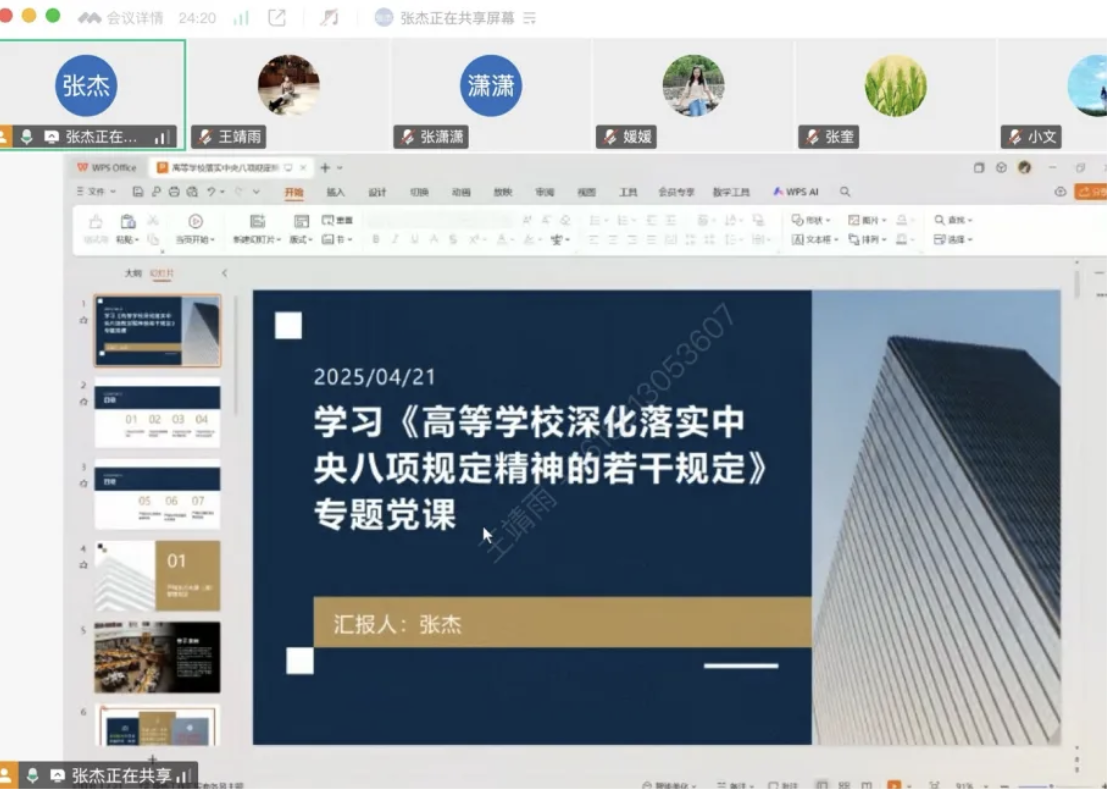The image size is (1108, 794).
Task: Click the Underline icon in the ribbon
Action: [416, 238]
